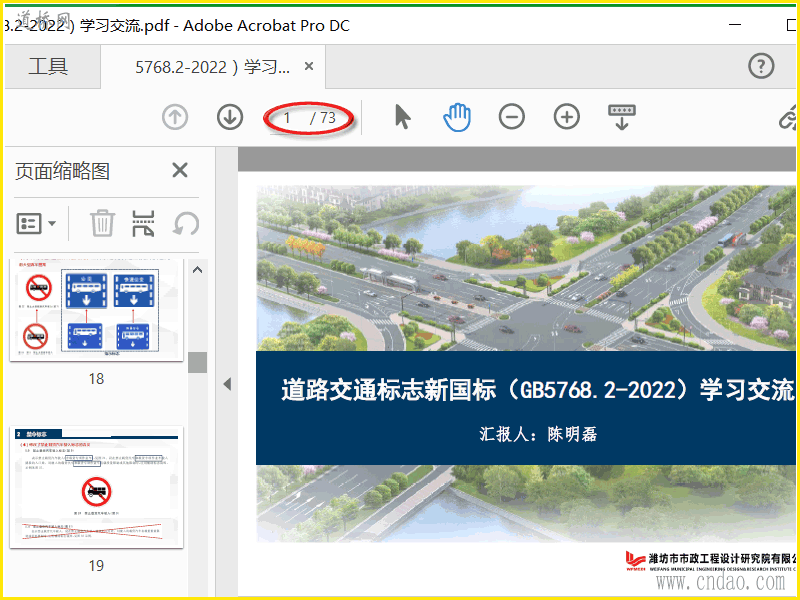Click the thumbnail panel scrollbar thumb

(x=197, y=363)
